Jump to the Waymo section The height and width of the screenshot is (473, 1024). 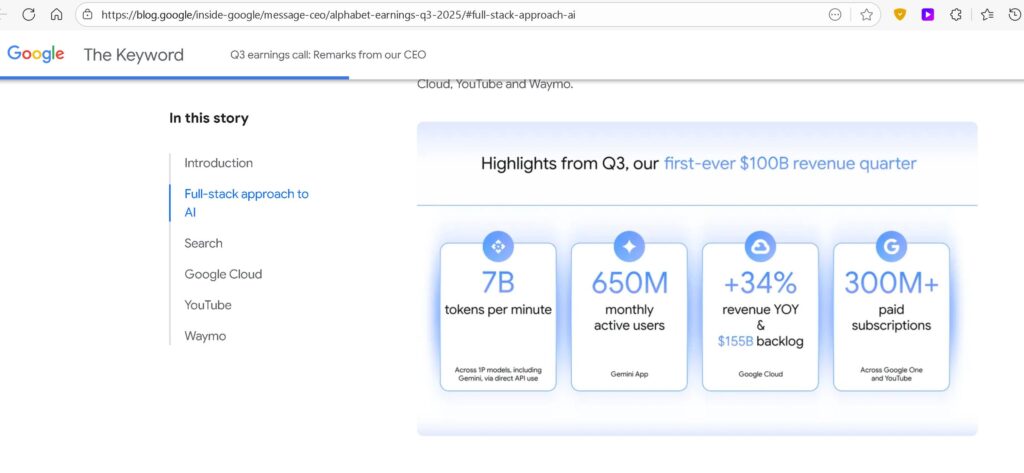[205, 336]
